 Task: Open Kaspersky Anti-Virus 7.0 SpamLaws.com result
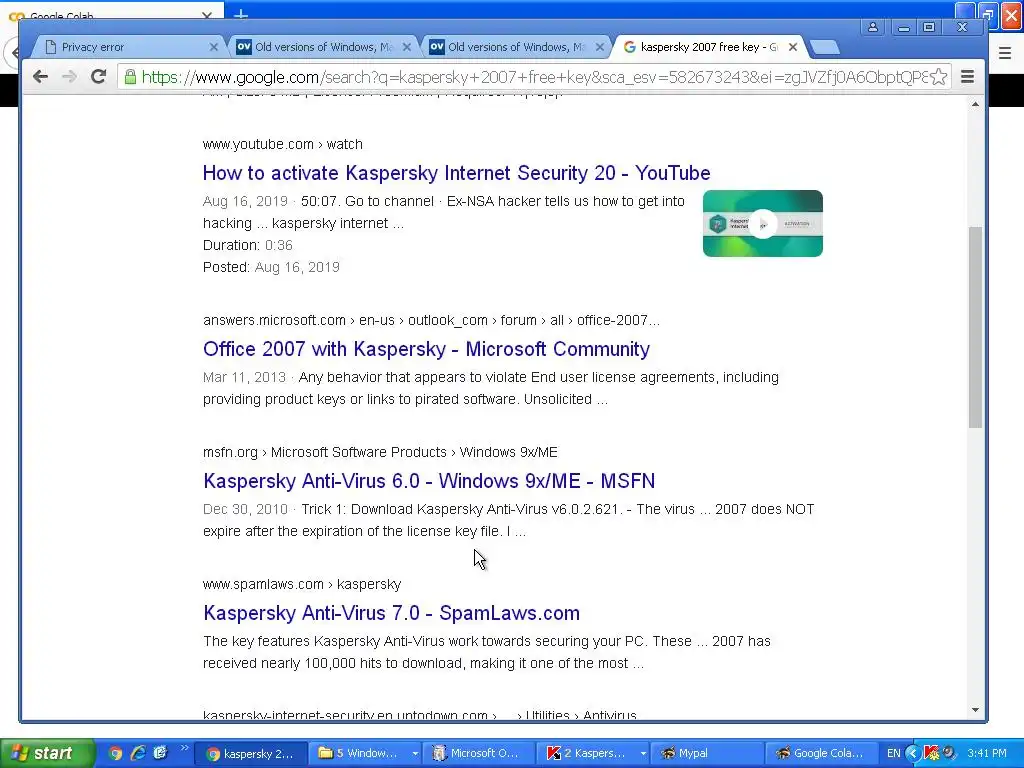click(x=391, y=613)
